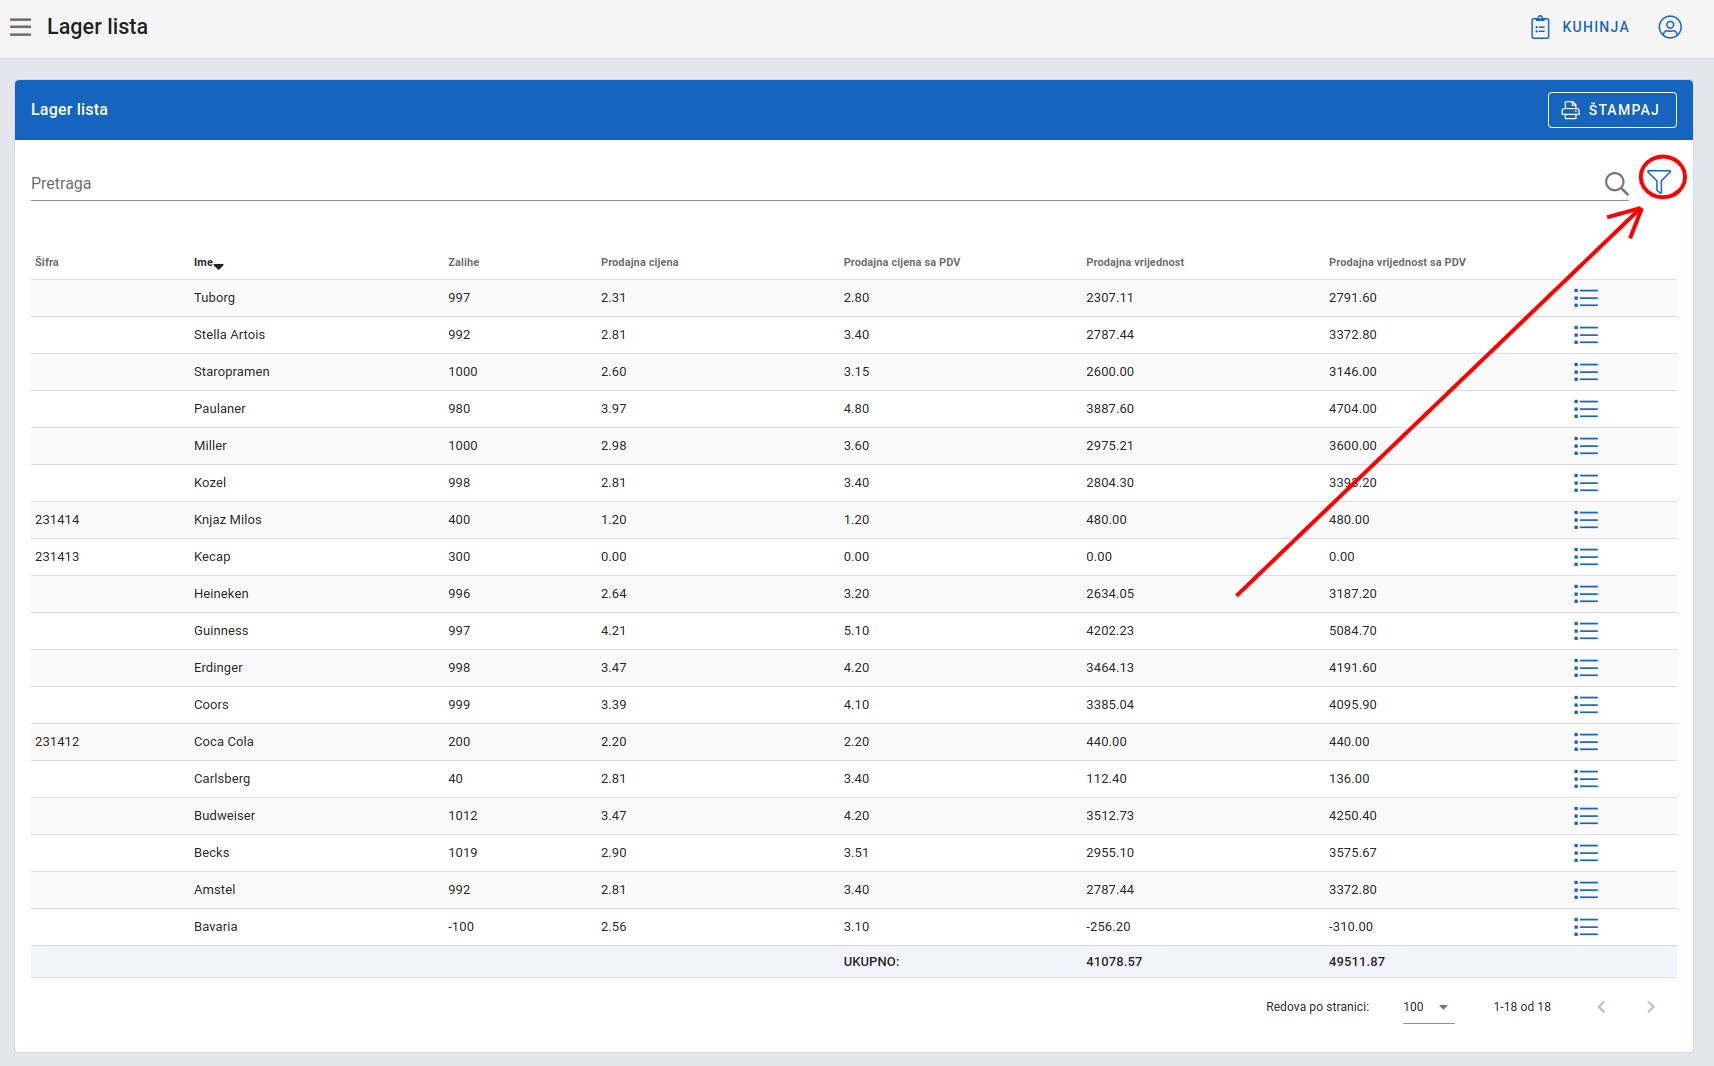Sort by the Šifra column header
1714x1066 pixels.
click(x=47, y=262)
